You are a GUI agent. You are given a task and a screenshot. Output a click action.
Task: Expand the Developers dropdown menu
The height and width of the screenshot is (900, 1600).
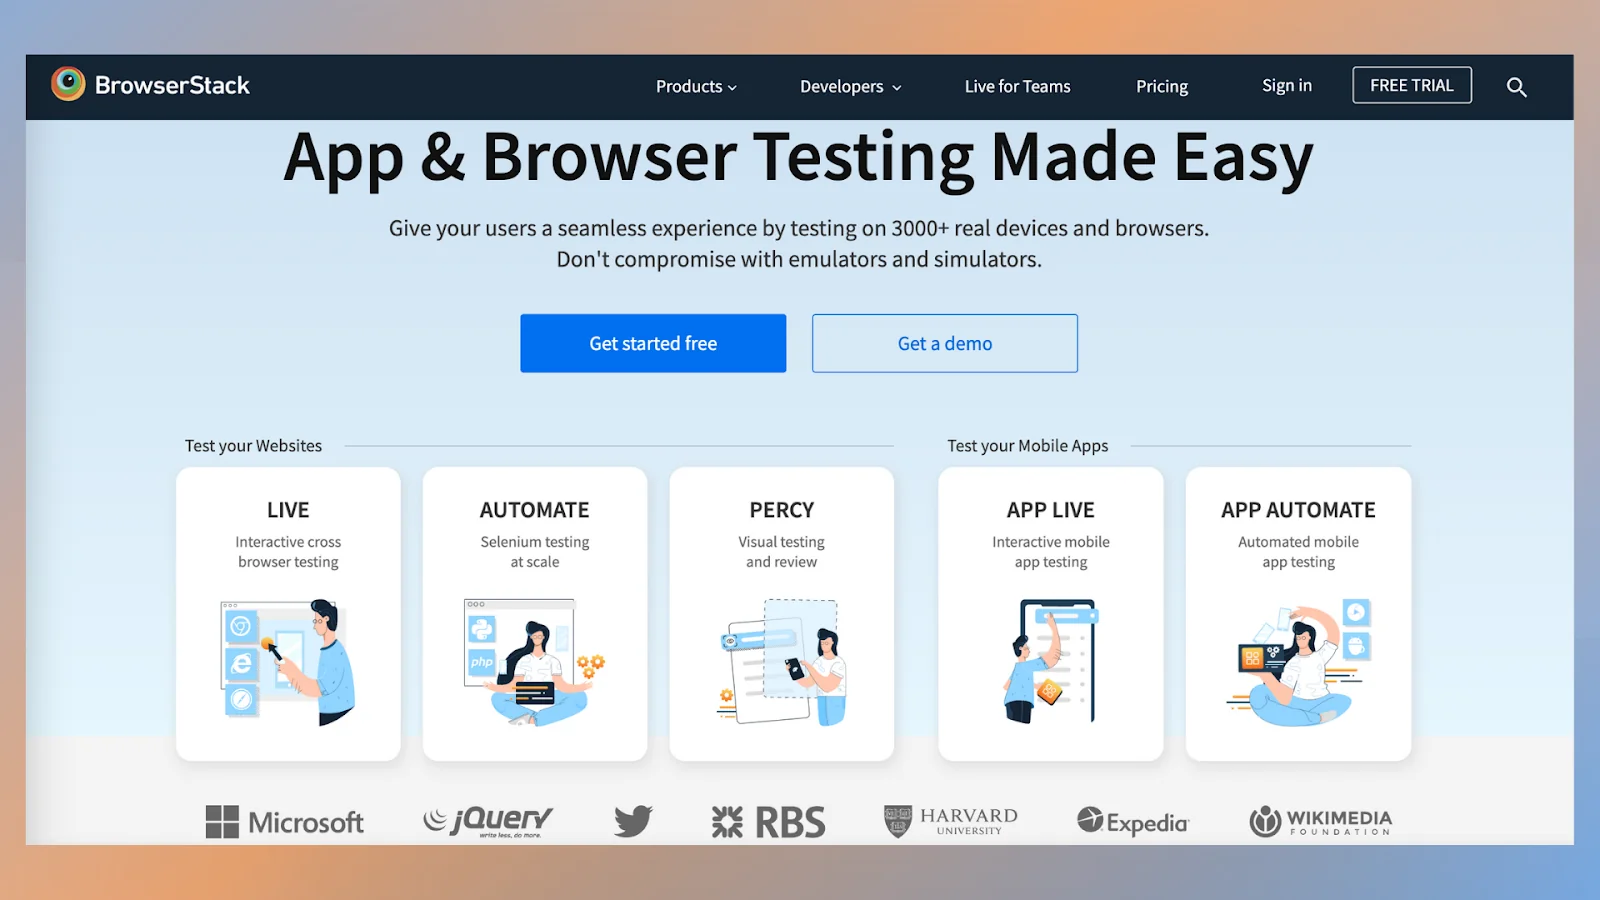click(x=850, y=87)
